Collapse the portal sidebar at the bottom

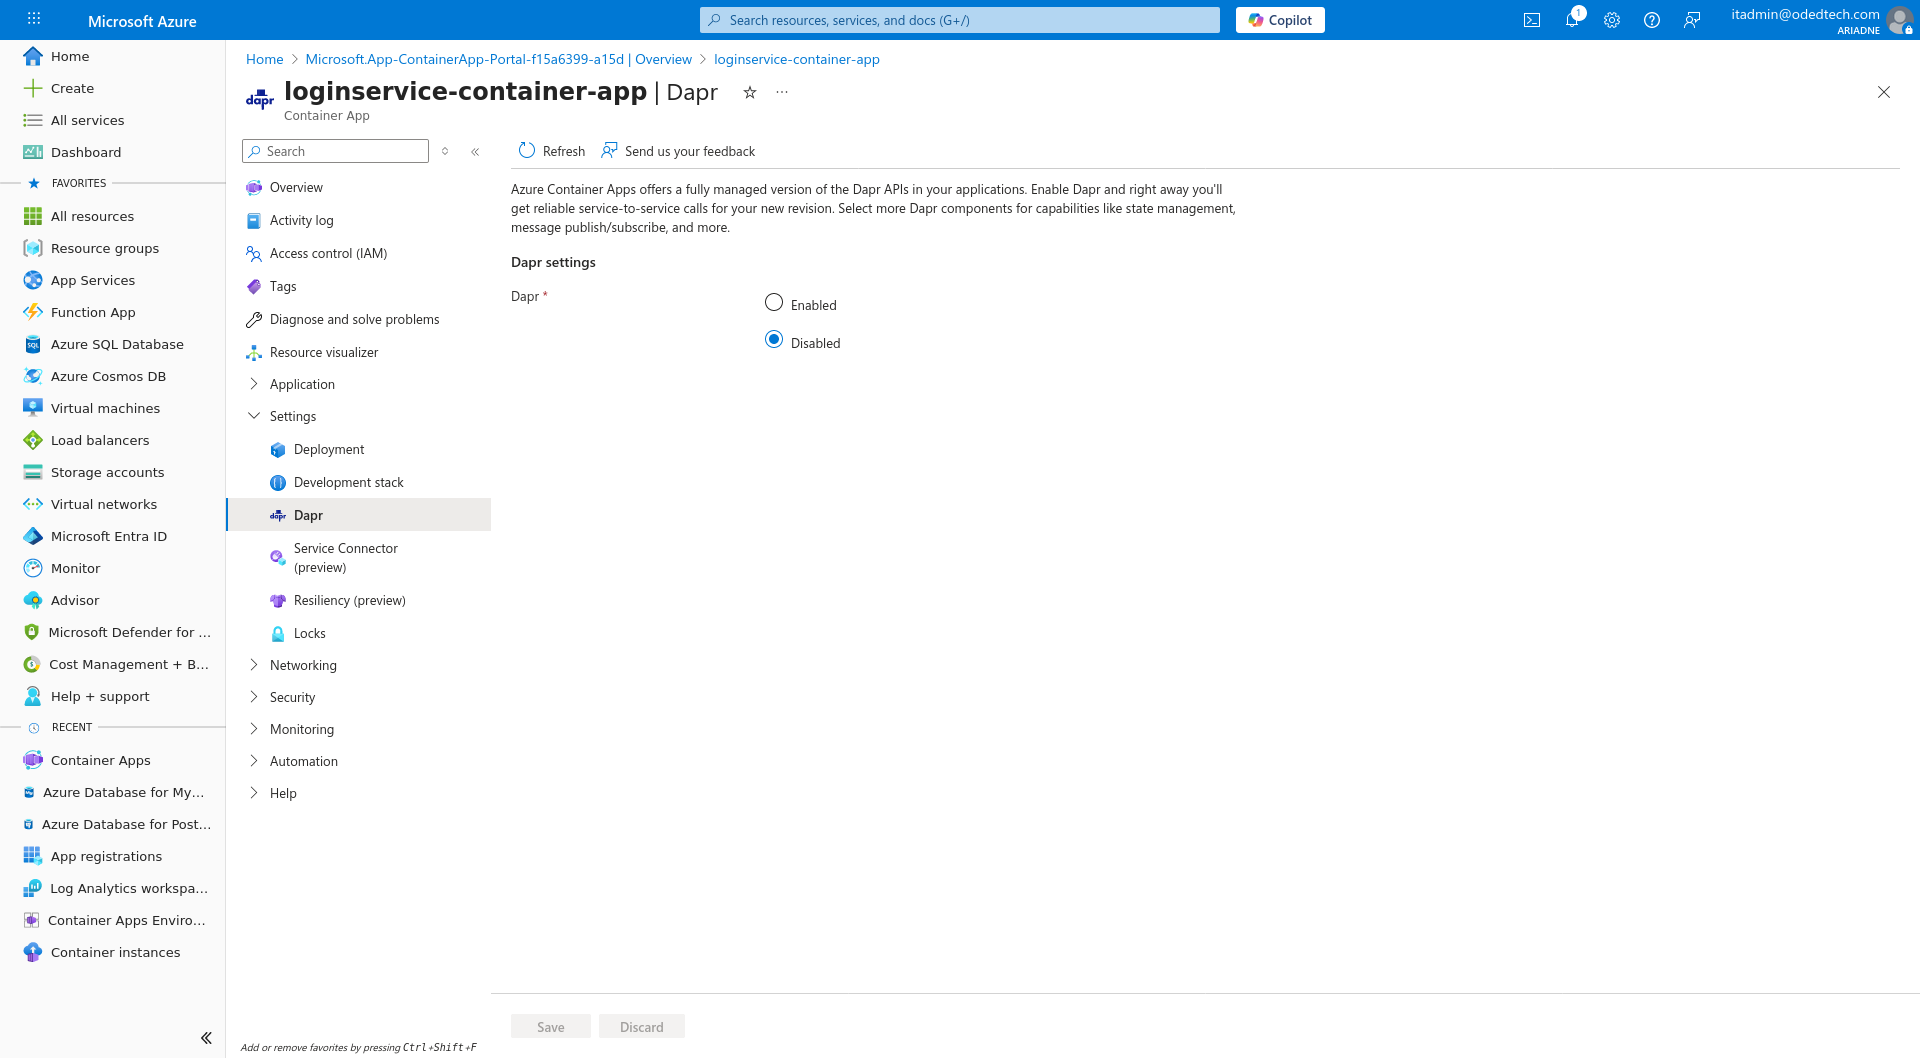tap(206, 1038)
